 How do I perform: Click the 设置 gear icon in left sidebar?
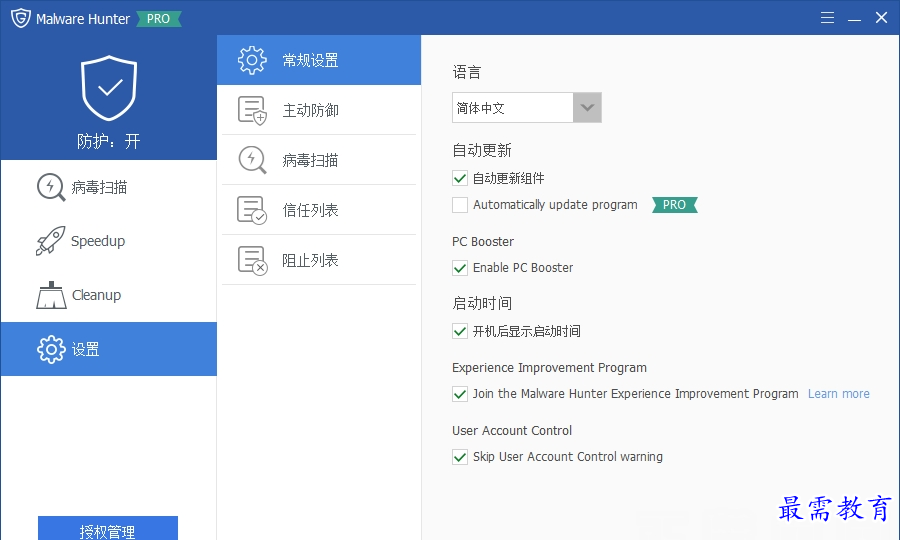51,349
